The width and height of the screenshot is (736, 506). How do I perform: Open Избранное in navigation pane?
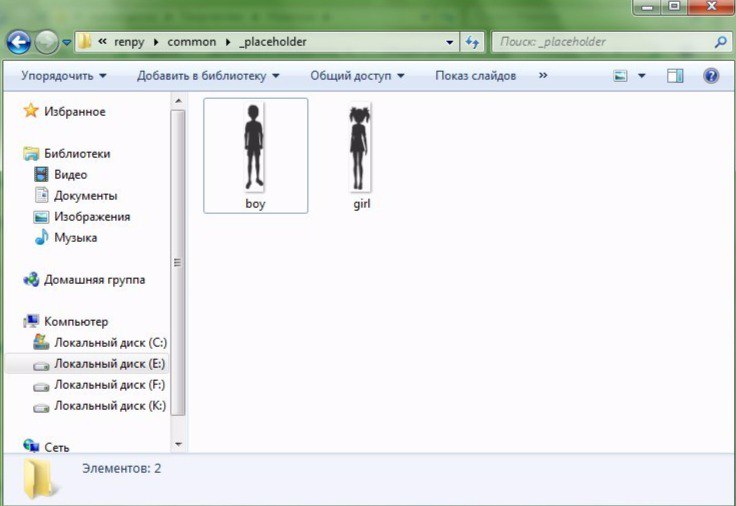pos(75,112)
